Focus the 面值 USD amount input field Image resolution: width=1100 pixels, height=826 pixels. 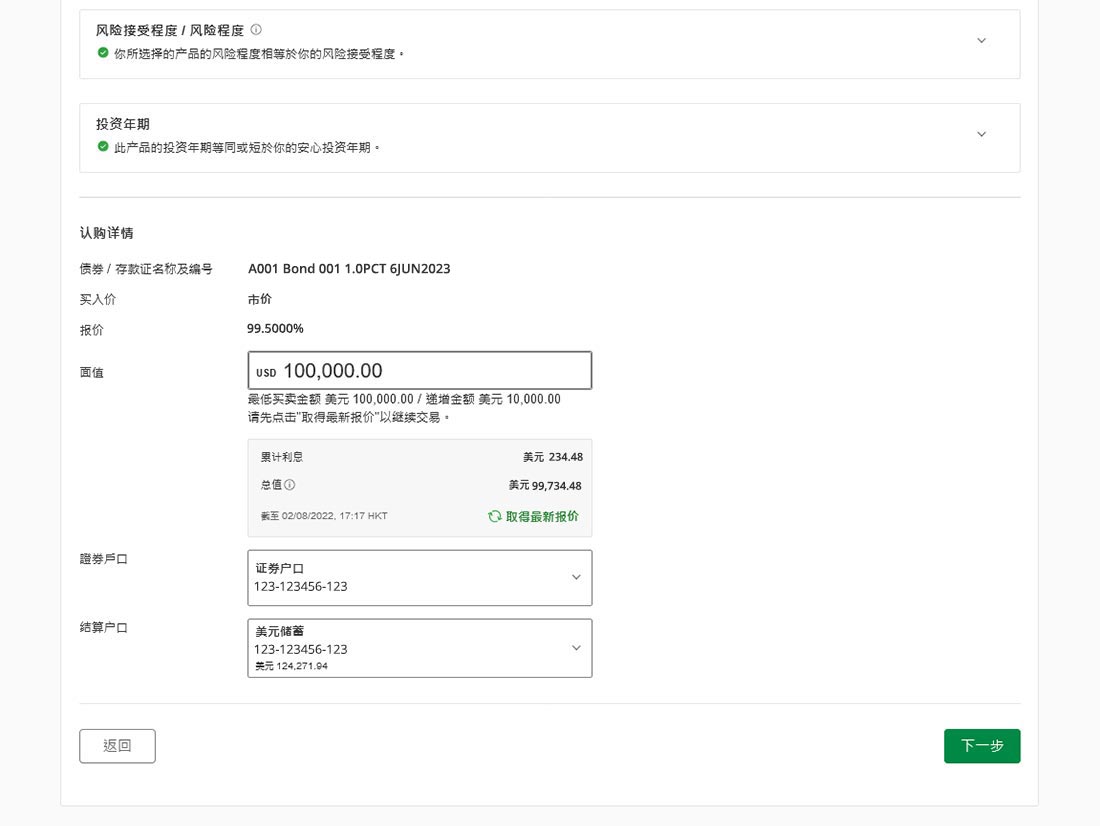(x=420, y=371)
